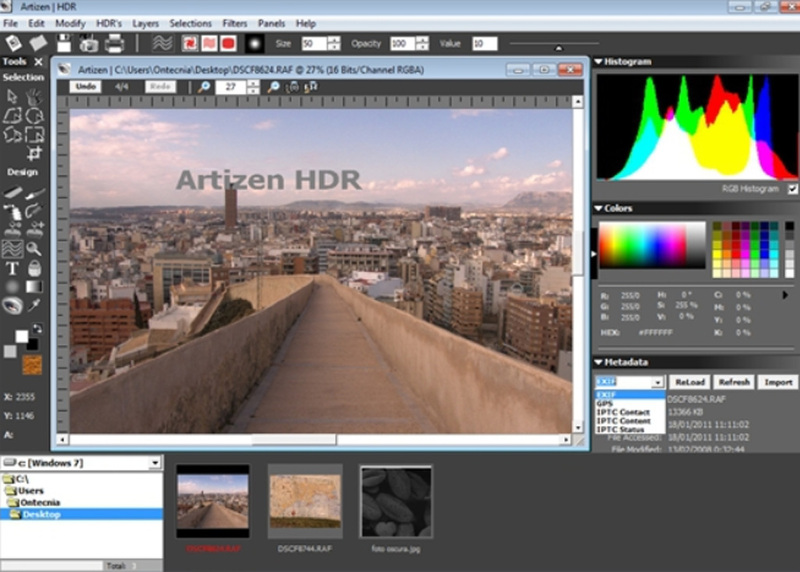
Task: Close the Tools panel with the X
Action: pyautogui.click(x=38, y=62)
